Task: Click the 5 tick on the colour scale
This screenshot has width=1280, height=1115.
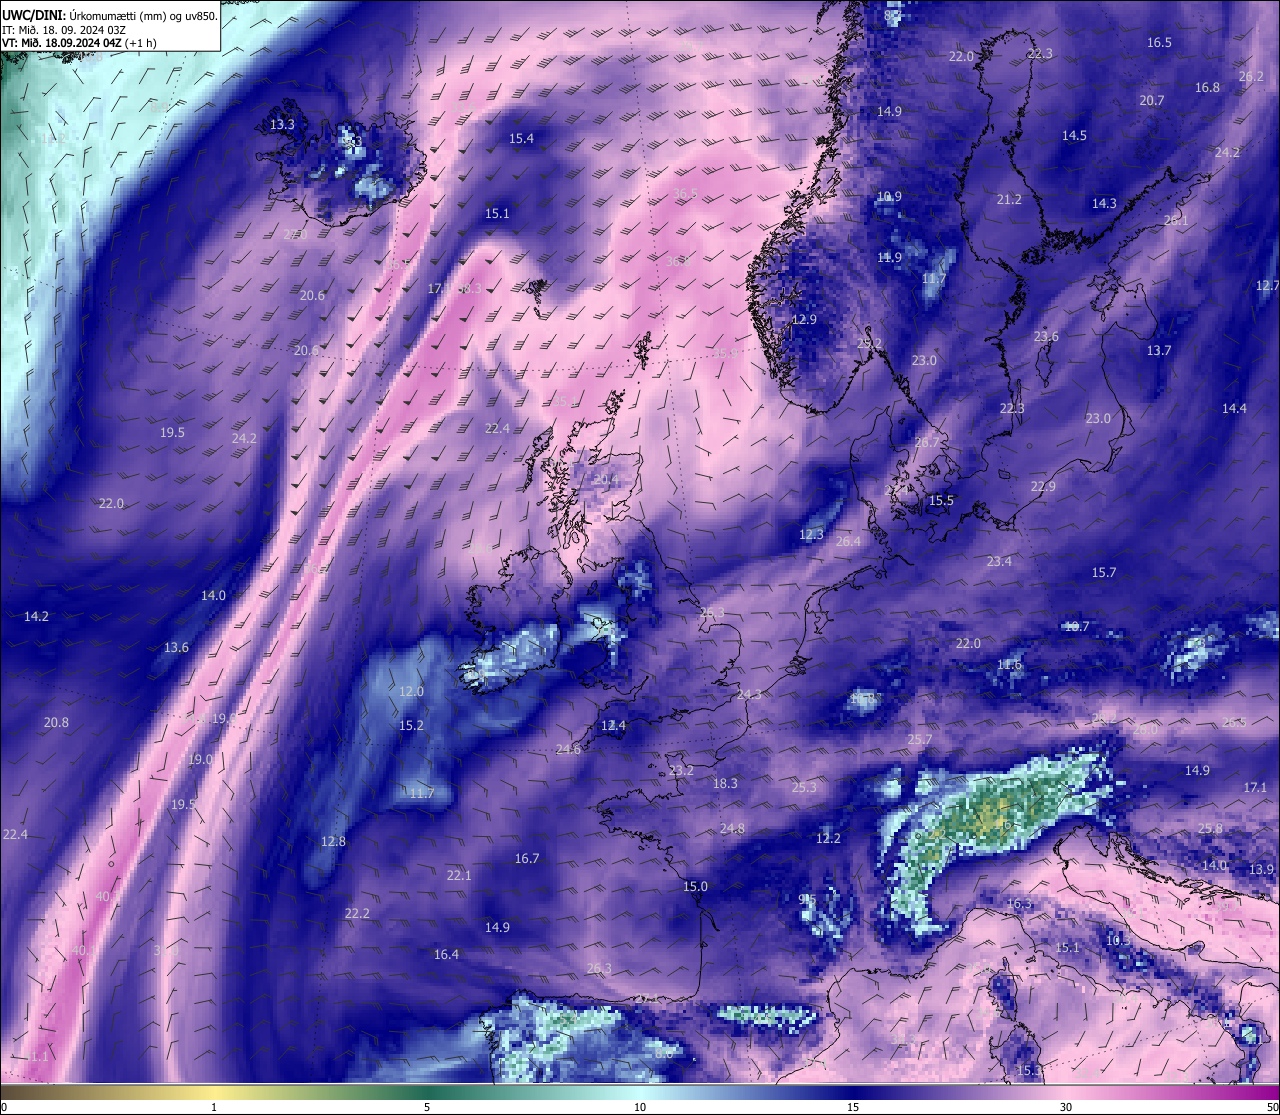Action: pos(427,1107)
